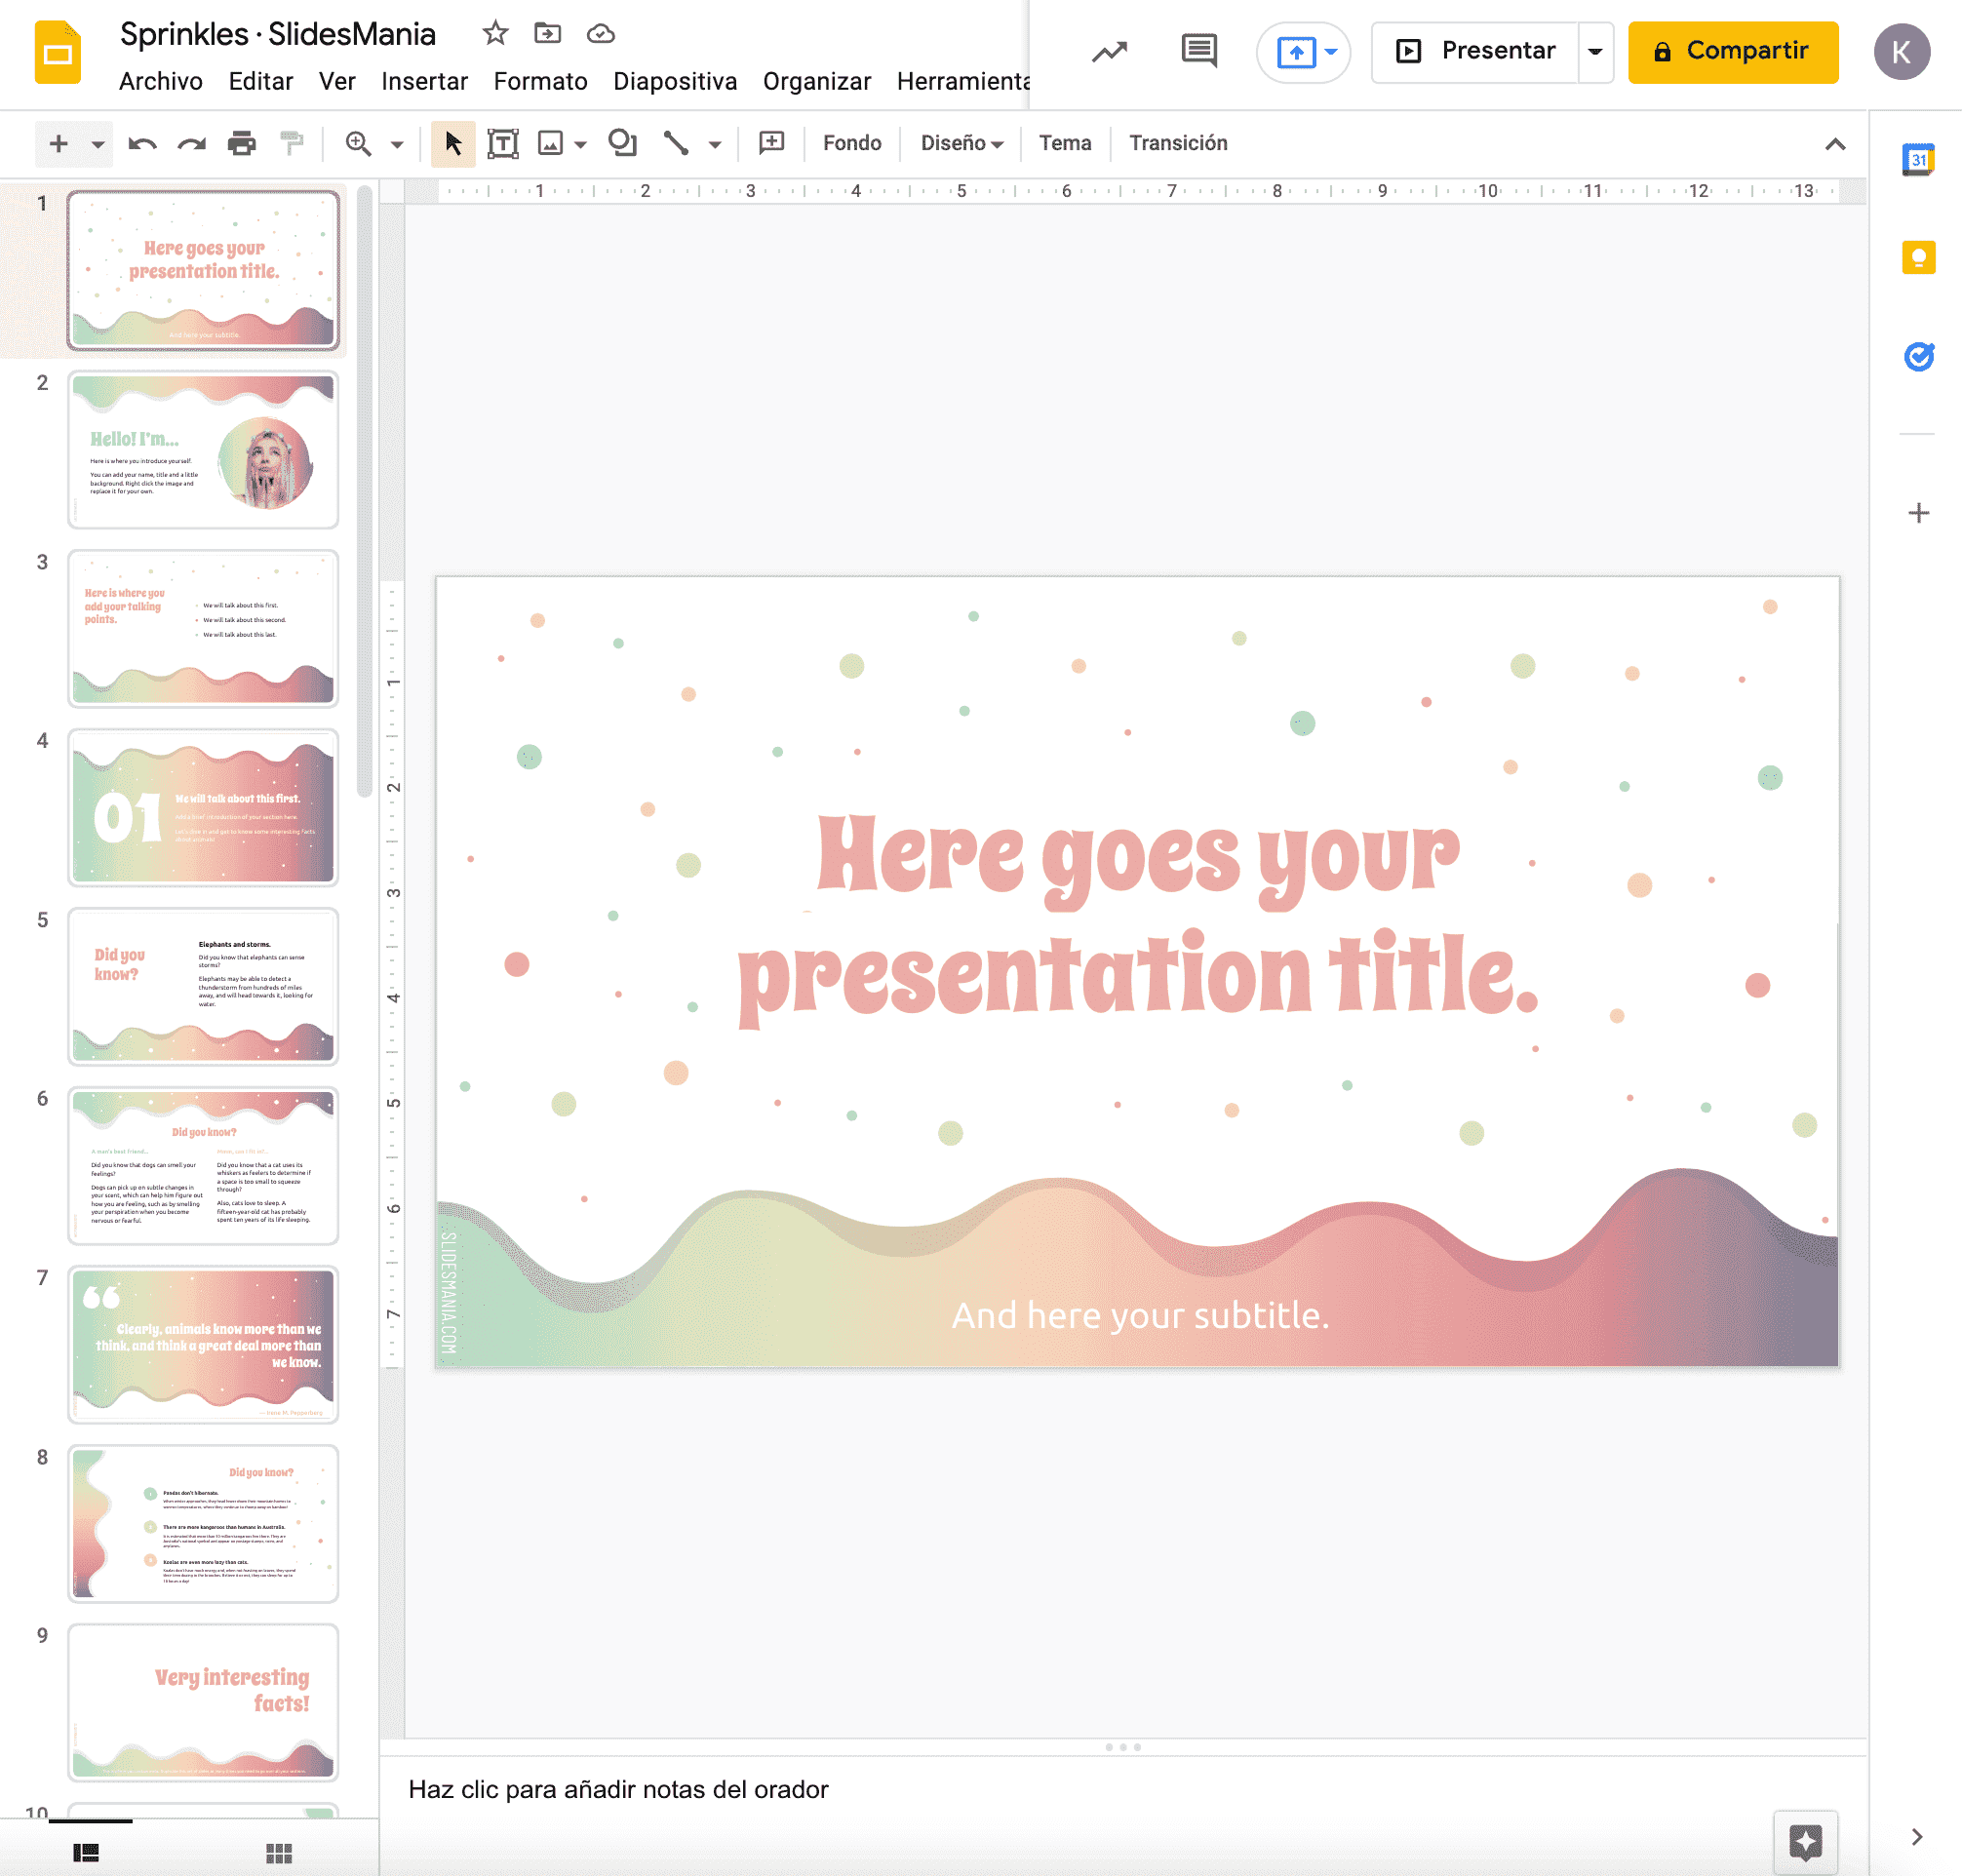The width and height of the screenshot is (1962, 1876).
Task: Insert a new comment on the slide
Action: (770, 143)
